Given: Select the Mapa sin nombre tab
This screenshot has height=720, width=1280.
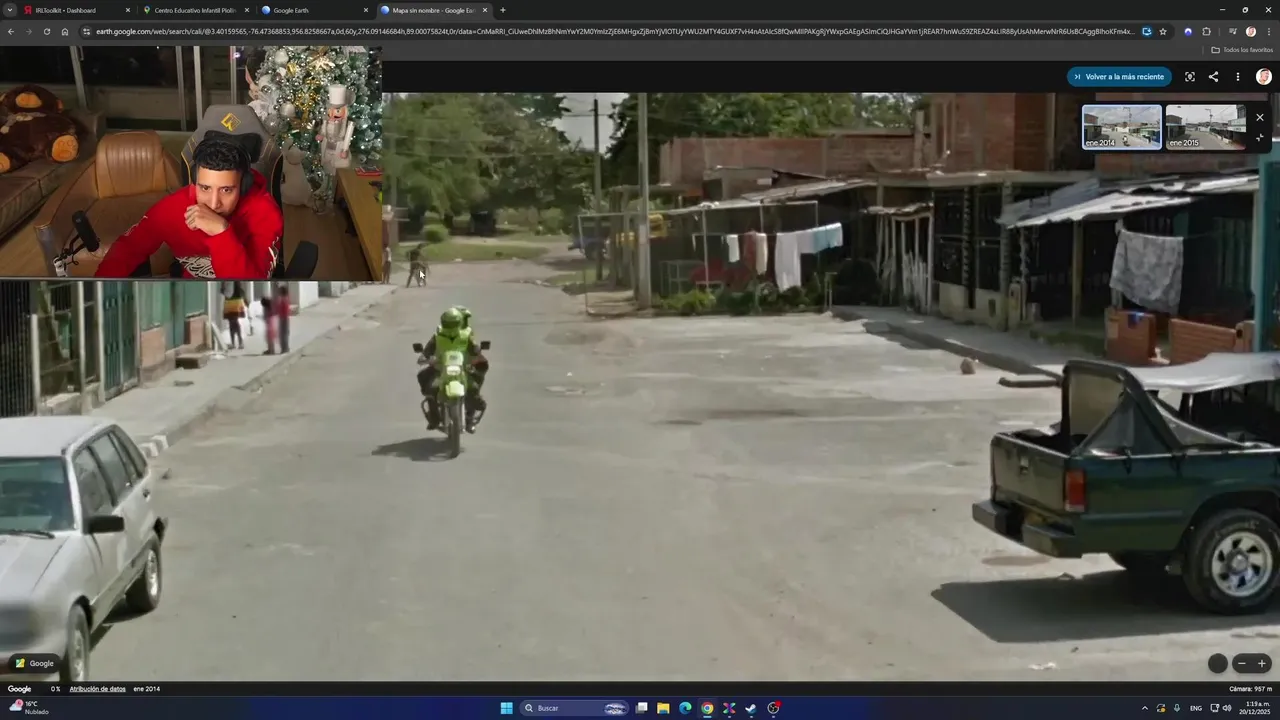Looking at the screenshot, I should 433,10.
